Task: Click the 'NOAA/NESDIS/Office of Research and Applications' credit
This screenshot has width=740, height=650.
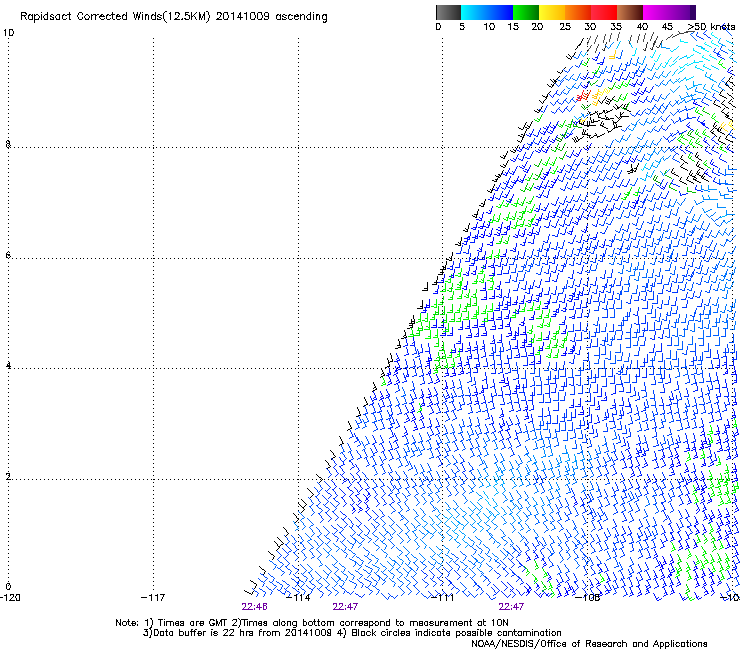Action: pos(589,644)
